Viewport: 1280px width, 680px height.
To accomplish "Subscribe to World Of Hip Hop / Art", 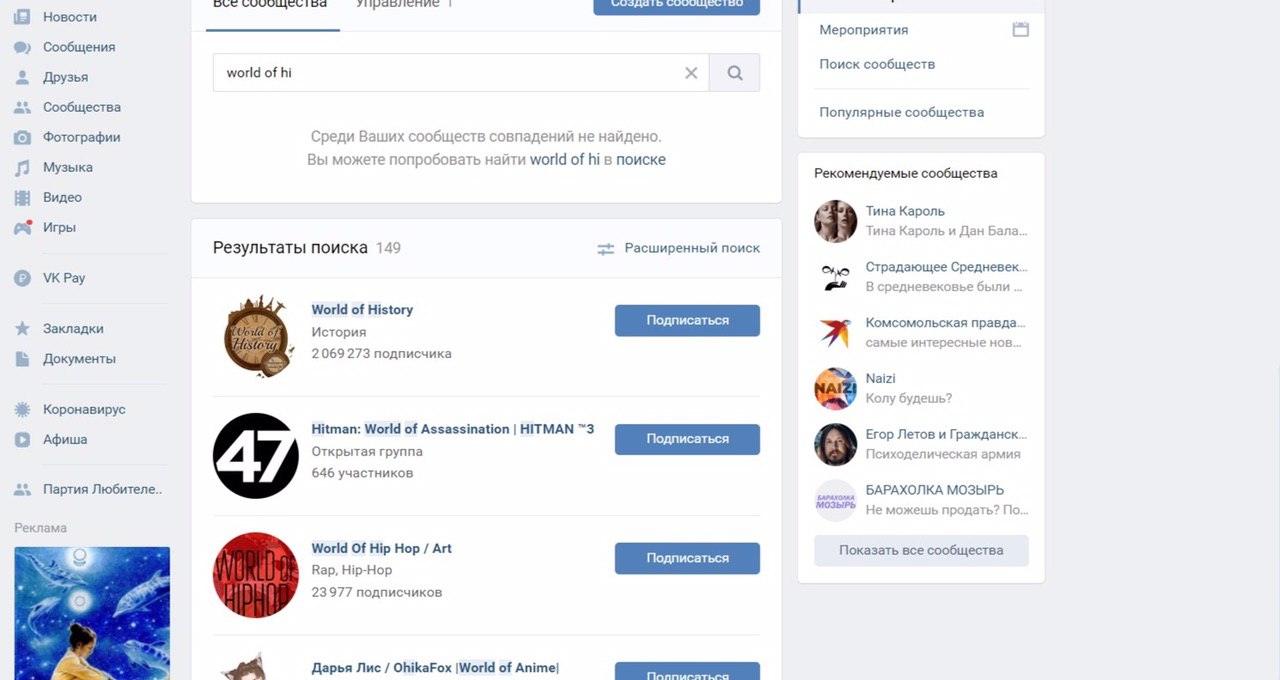I will [x=687, y=558].
